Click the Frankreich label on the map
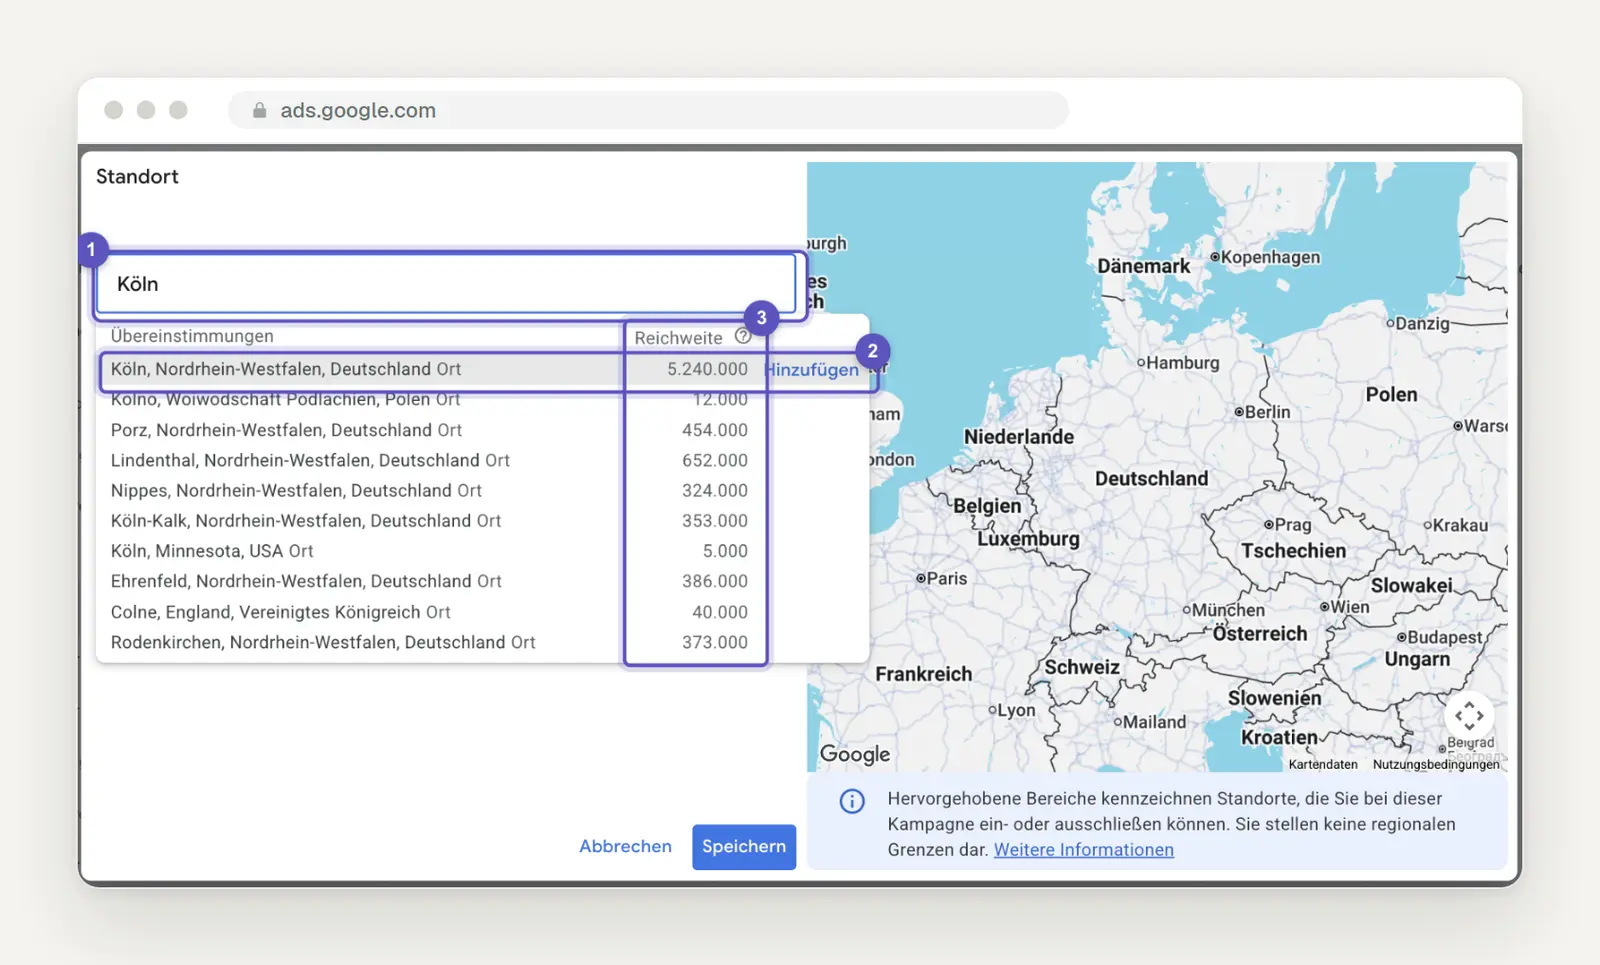1600x965 pixels. click(923, 674)
